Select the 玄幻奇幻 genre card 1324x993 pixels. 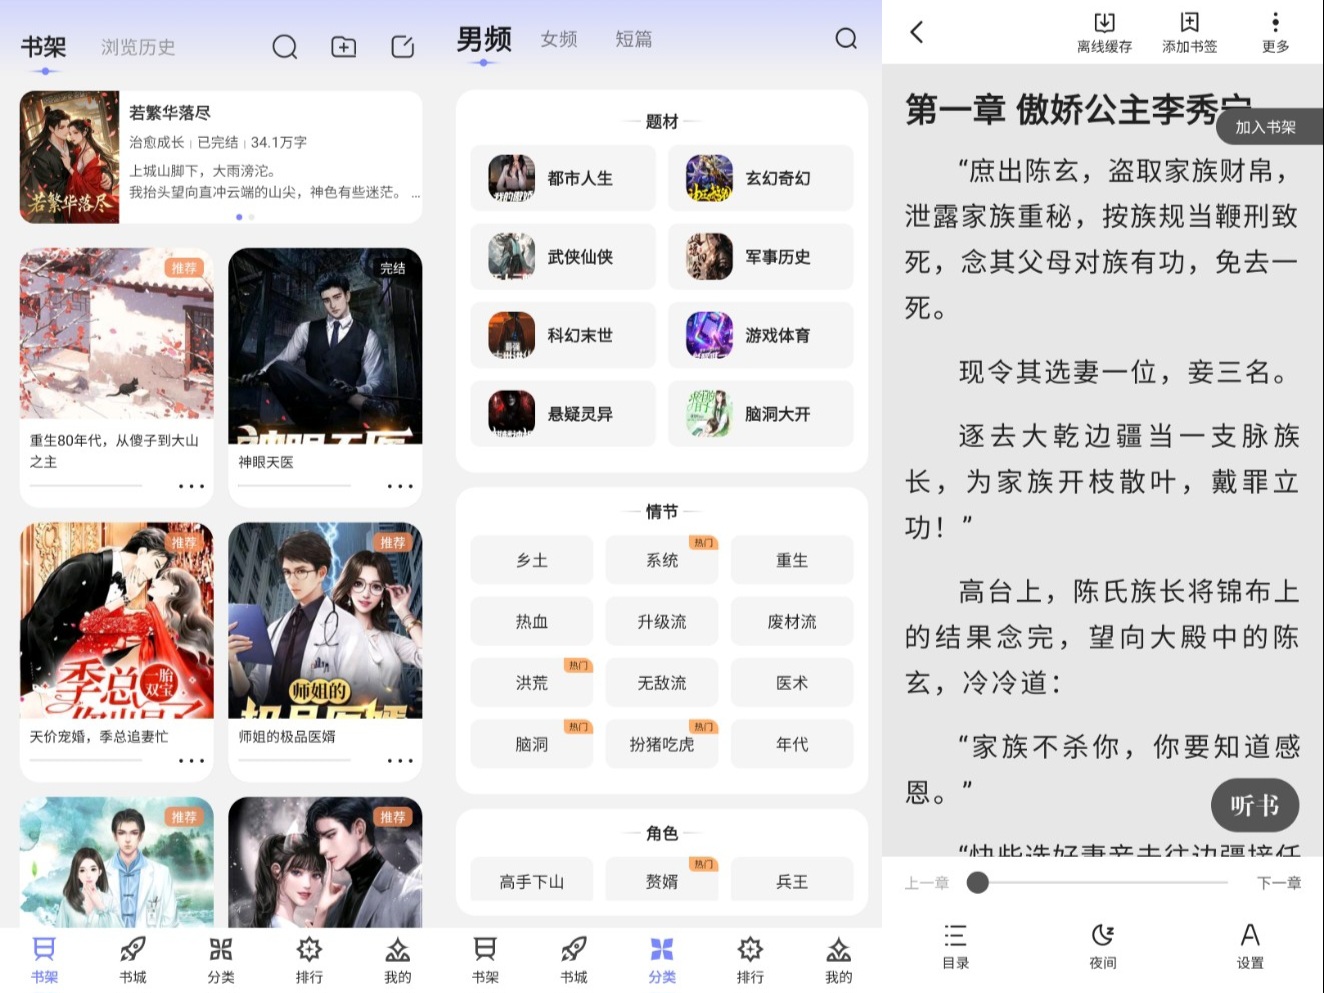761,178
